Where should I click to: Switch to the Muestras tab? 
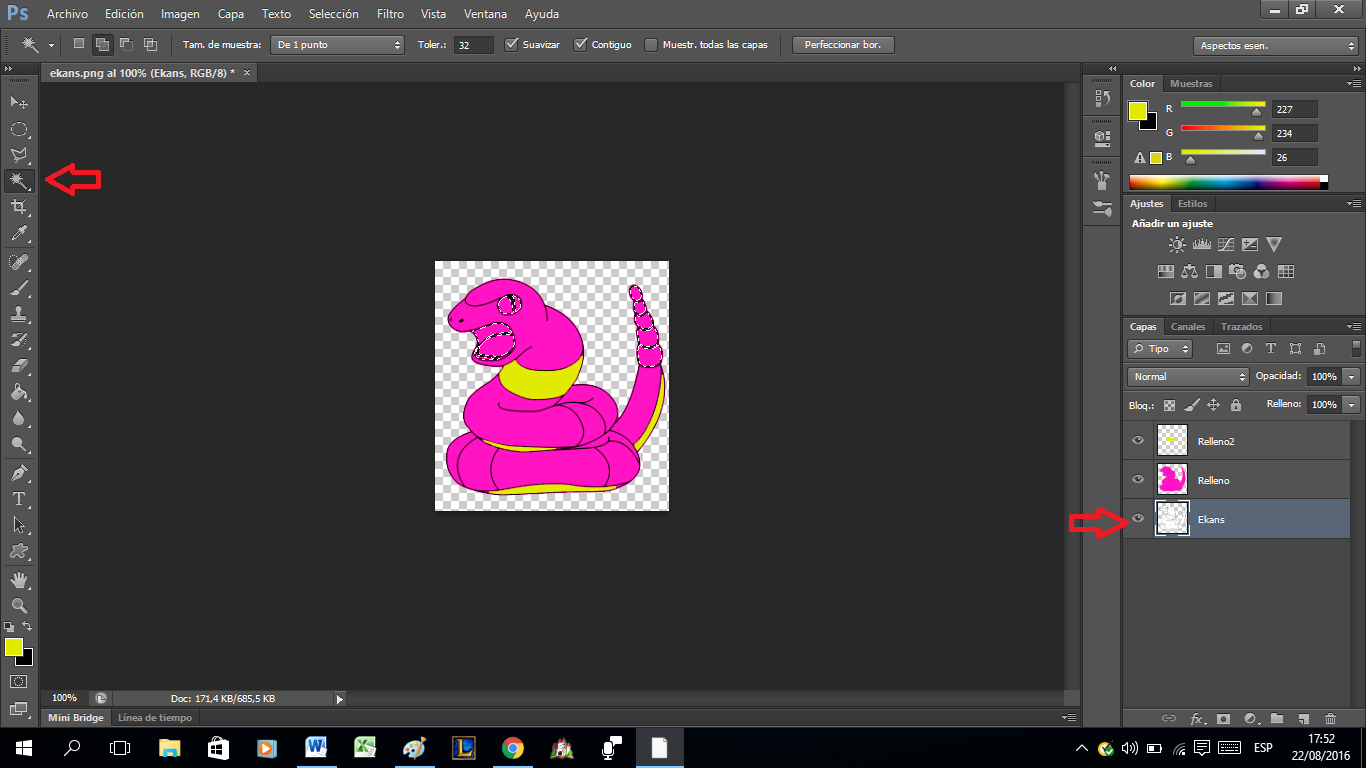[1191, 84]
